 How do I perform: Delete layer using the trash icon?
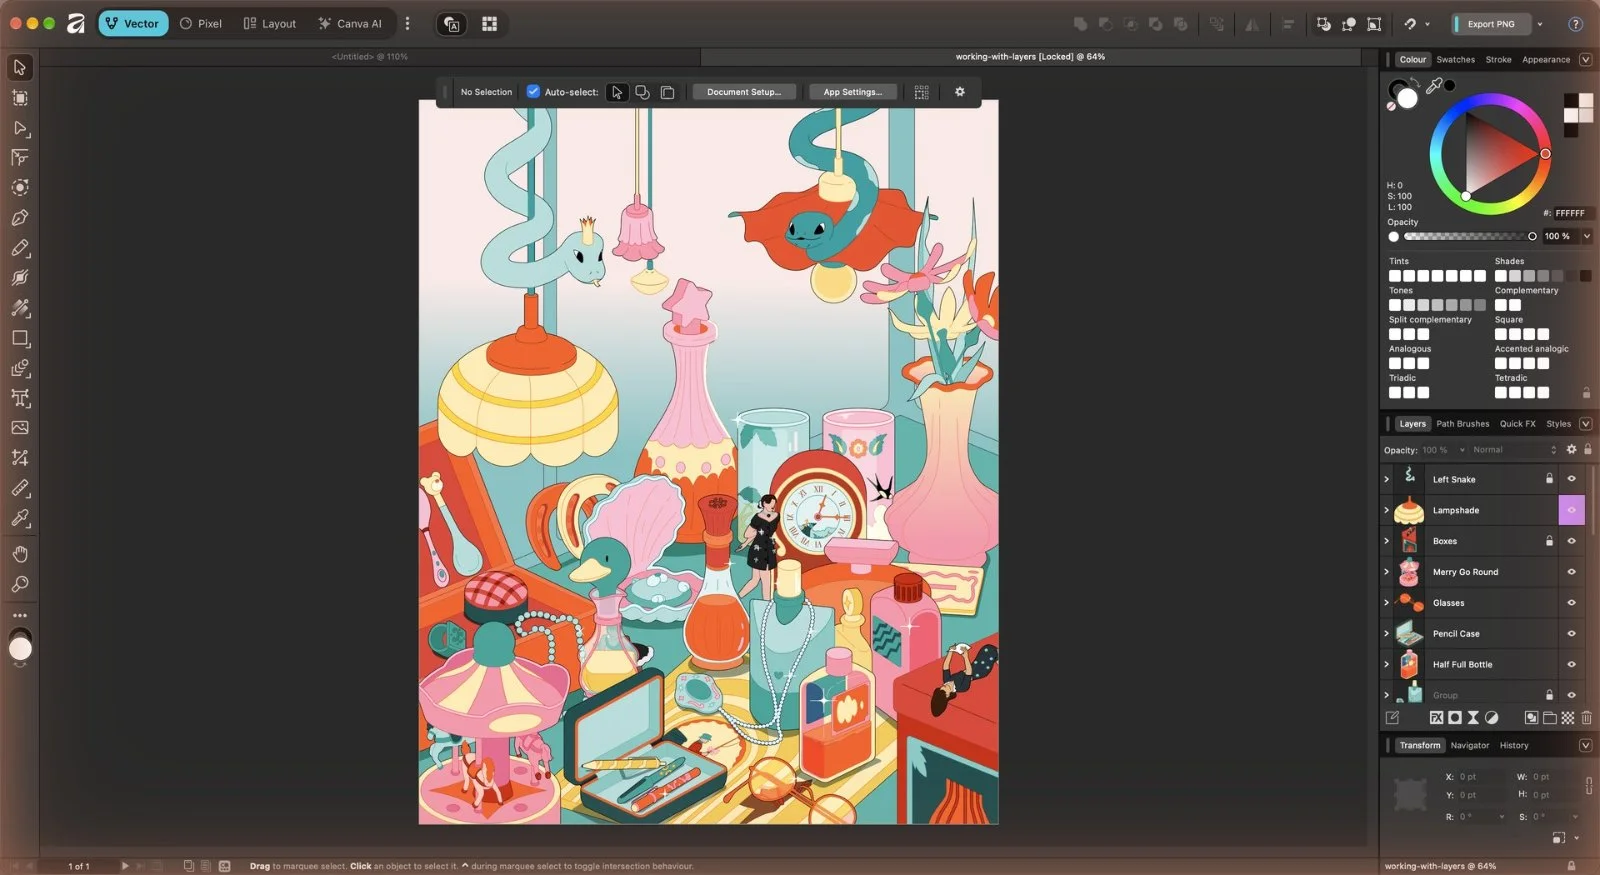1586,718
